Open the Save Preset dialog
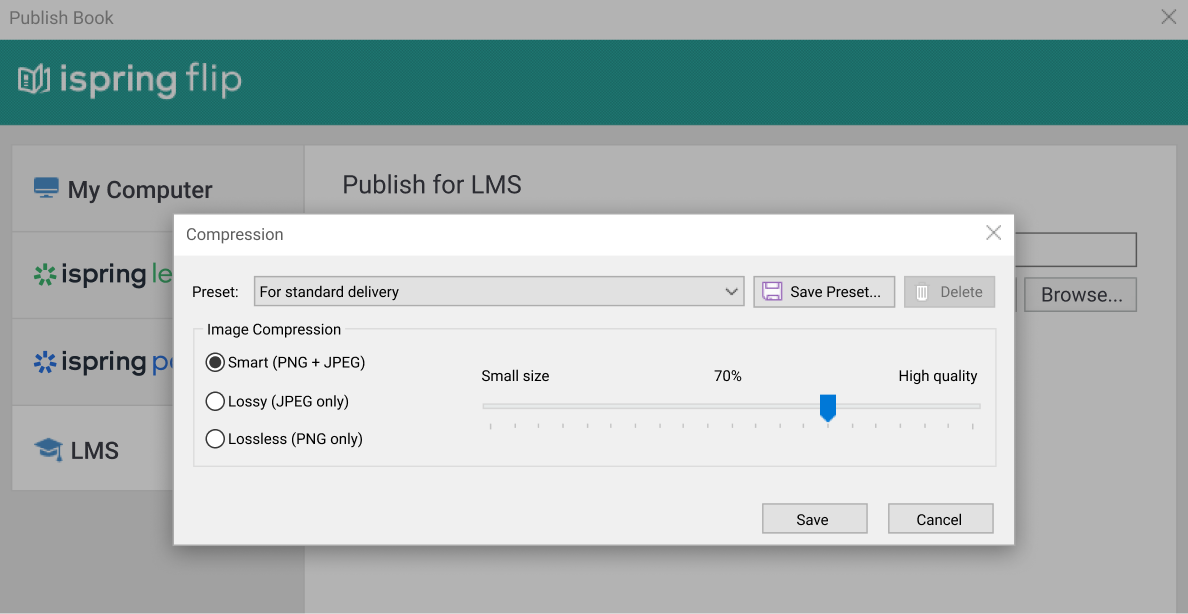This screenshot has height=614, width=1188. 824,291
